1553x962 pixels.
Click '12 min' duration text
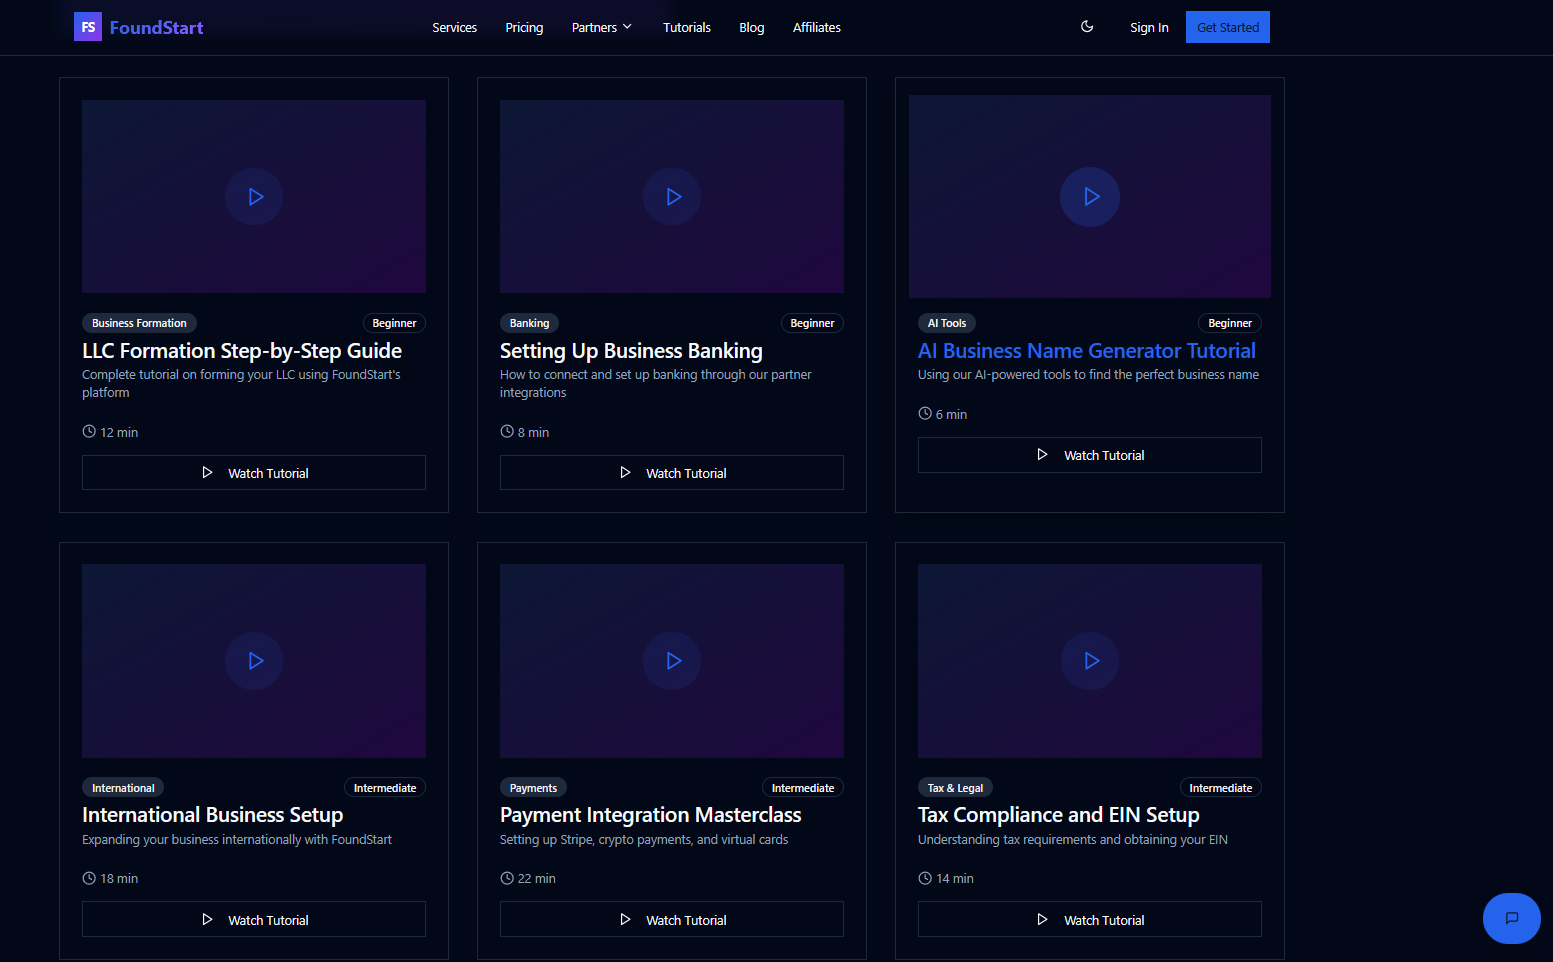119,432
